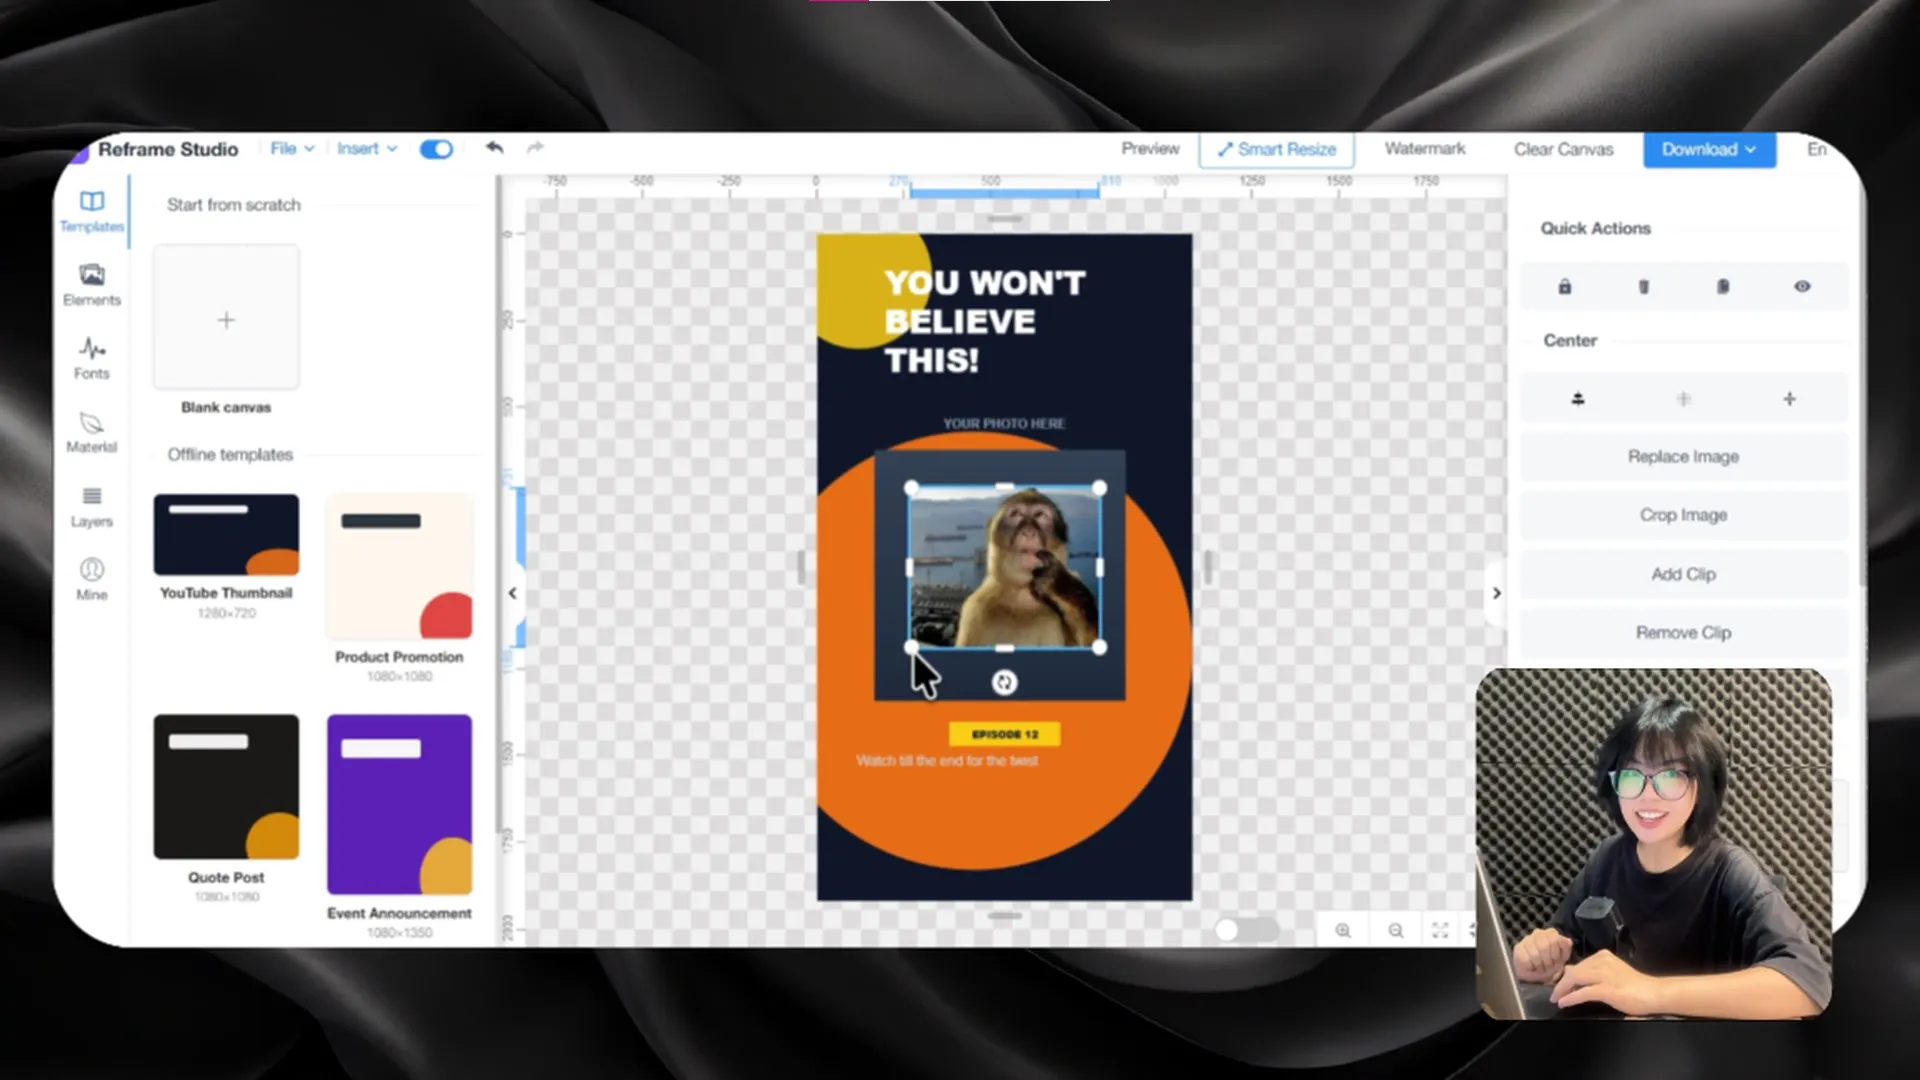Click the Remove Clip button
The height and width of the screenshot is (1080, 1920).
pyautogui.click(x=1683, y=632)
